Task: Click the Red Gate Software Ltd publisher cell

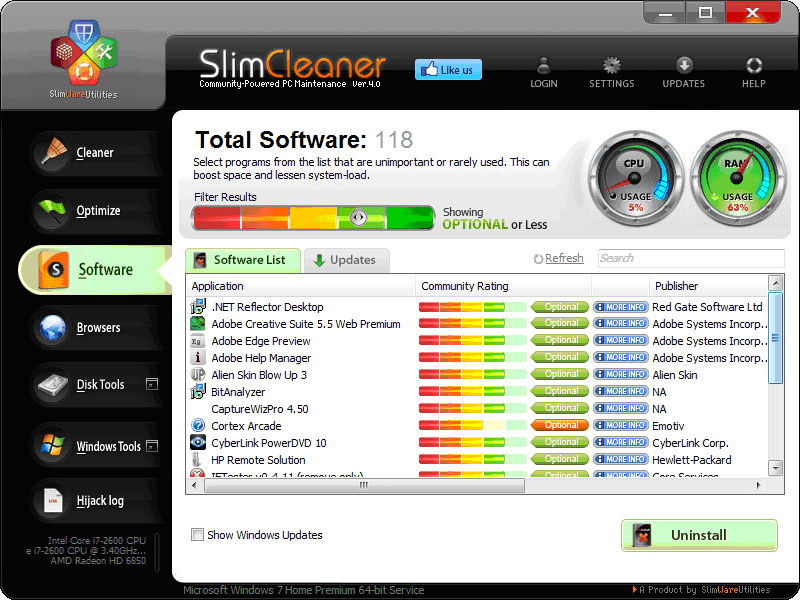Action: (x=707, y=307)
